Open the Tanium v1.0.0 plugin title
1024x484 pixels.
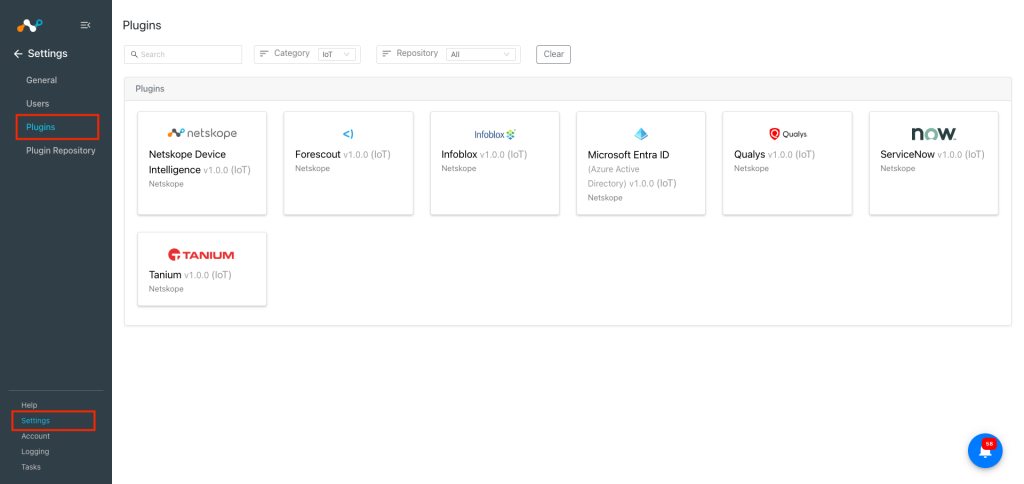point(190,275)
